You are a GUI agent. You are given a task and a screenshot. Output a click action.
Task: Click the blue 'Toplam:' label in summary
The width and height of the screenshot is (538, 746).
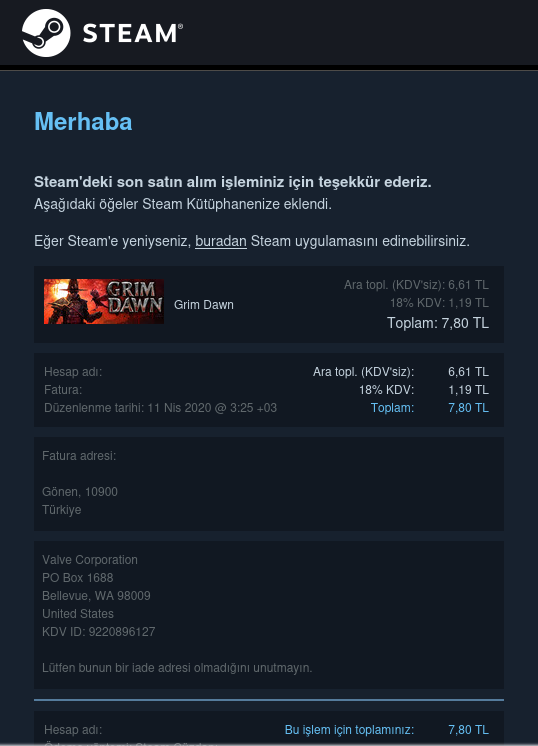[392, 408]
